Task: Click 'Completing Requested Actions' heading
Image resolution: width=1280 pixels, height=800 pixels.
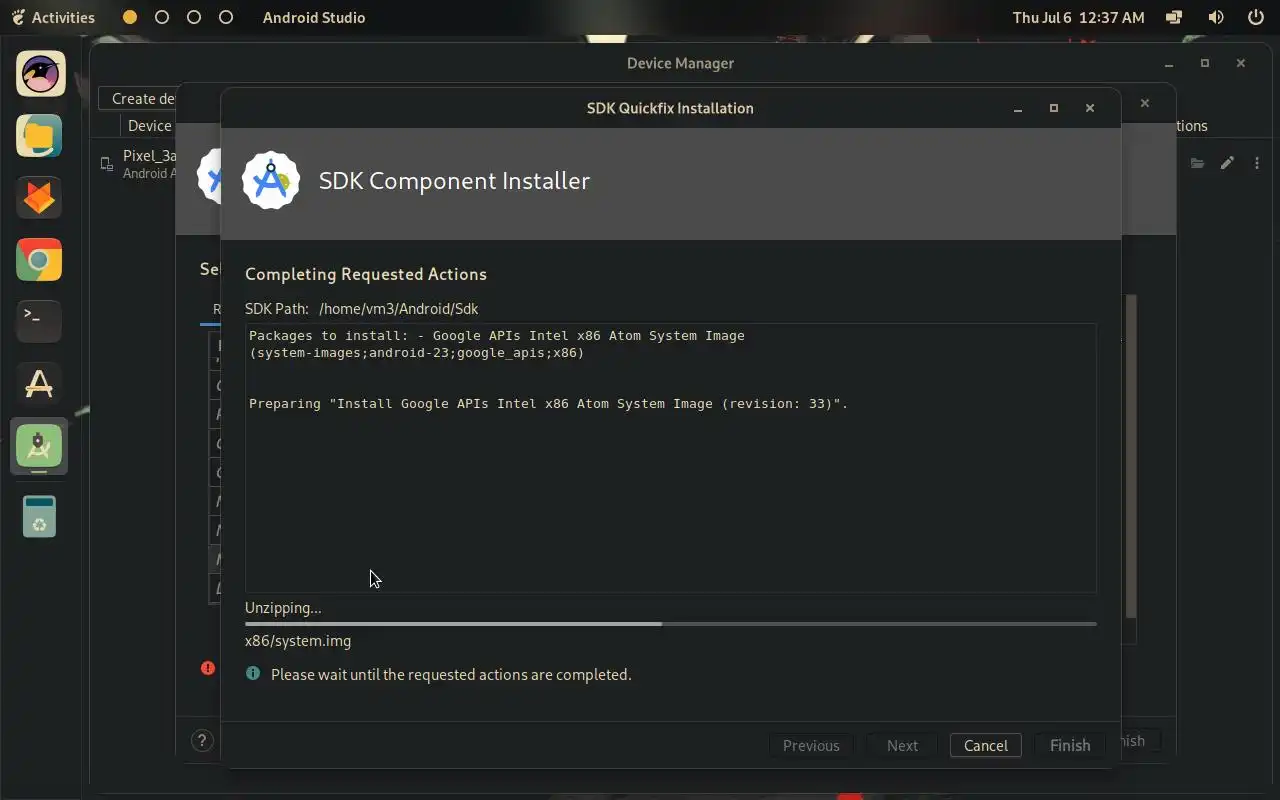Action: coord(366,274)
